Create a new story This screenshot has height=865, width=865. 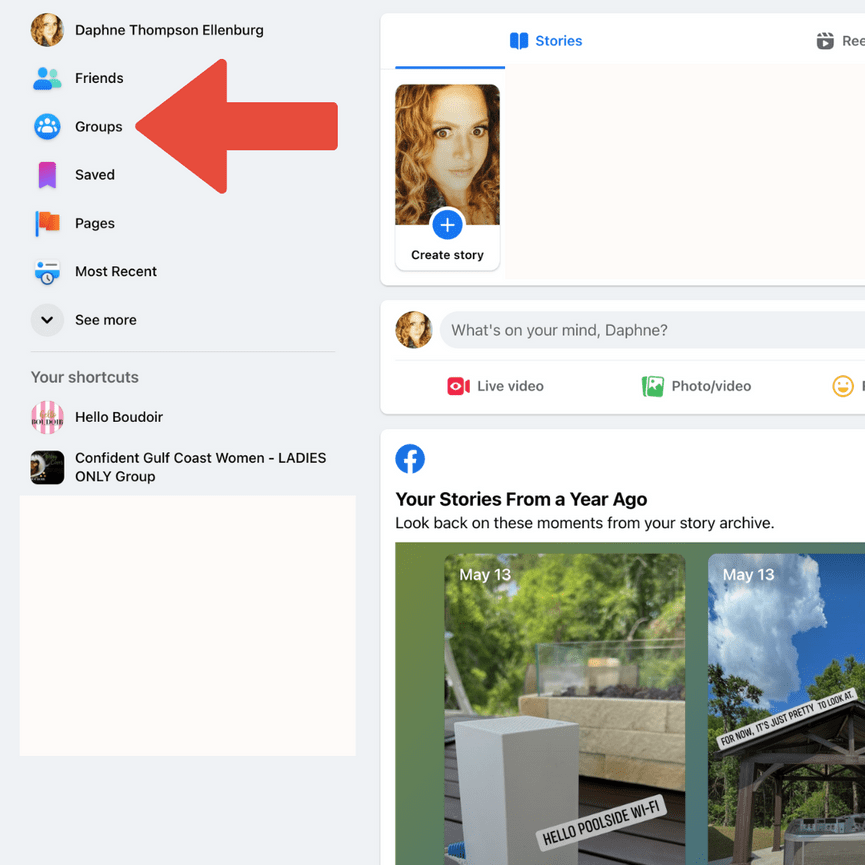click(x=447, y=226)
